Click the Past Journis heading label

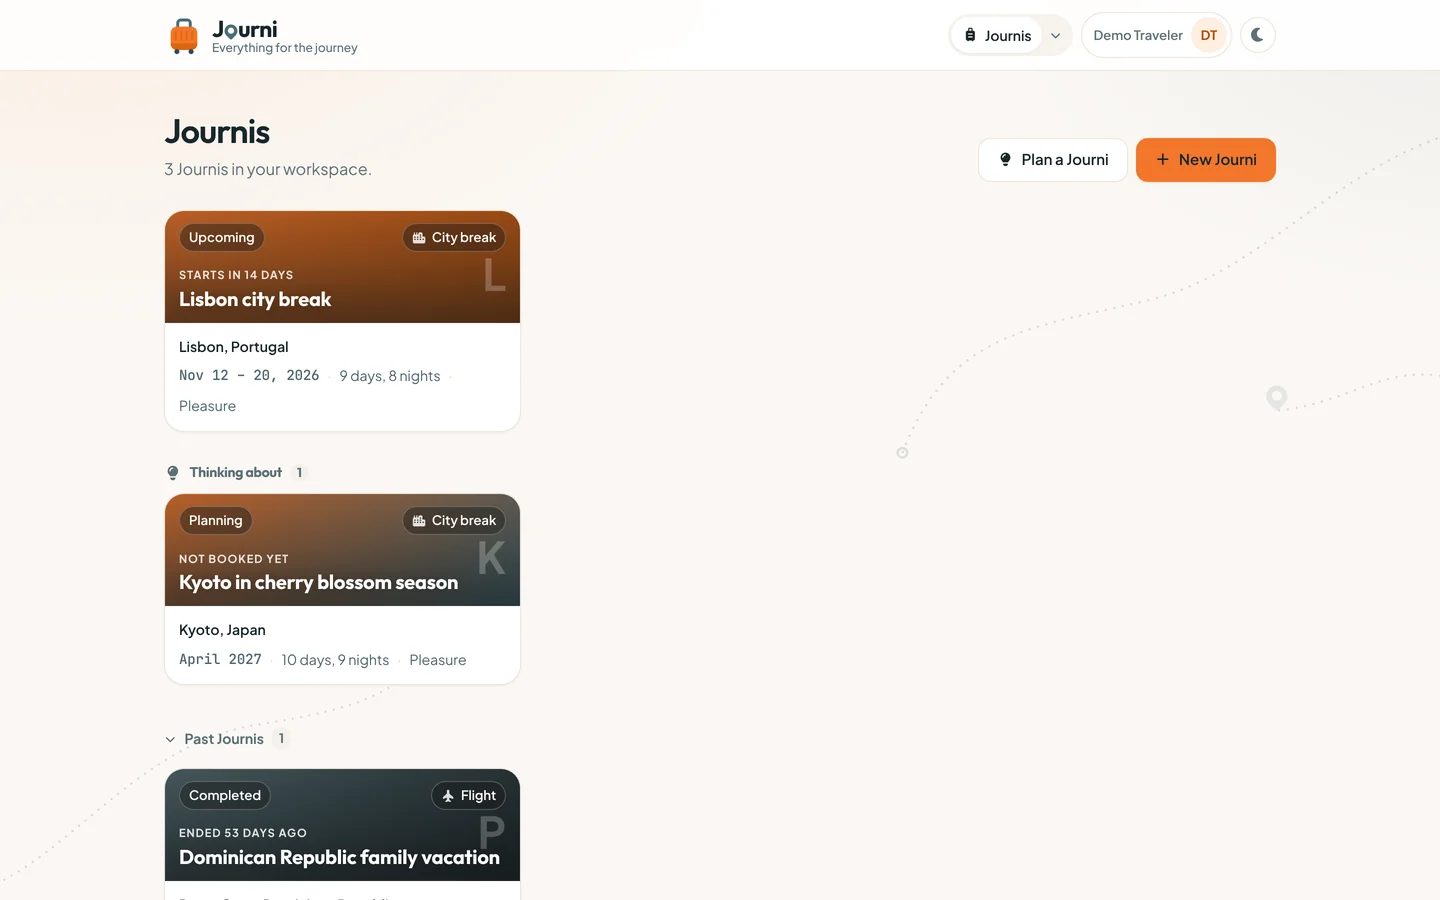pos(224,739)
